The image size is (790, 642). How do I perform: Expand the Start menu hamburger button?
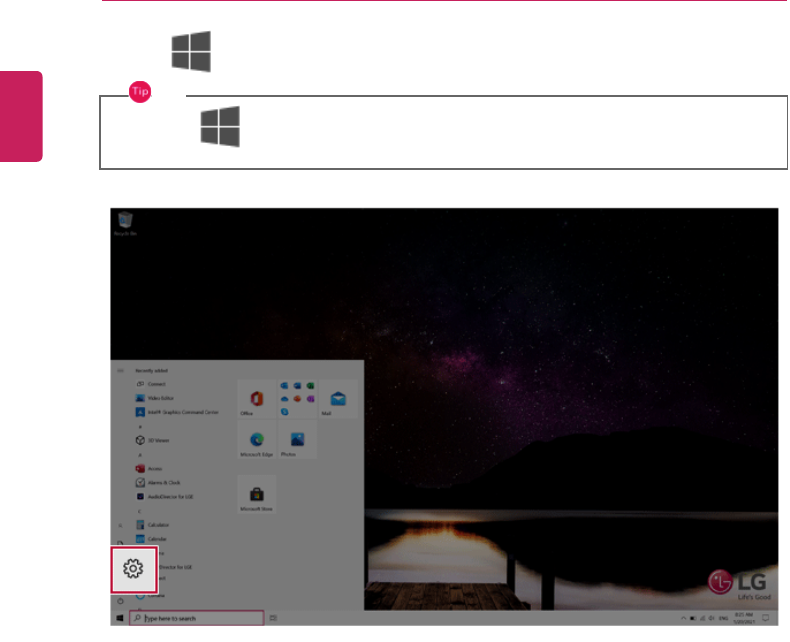120,371
